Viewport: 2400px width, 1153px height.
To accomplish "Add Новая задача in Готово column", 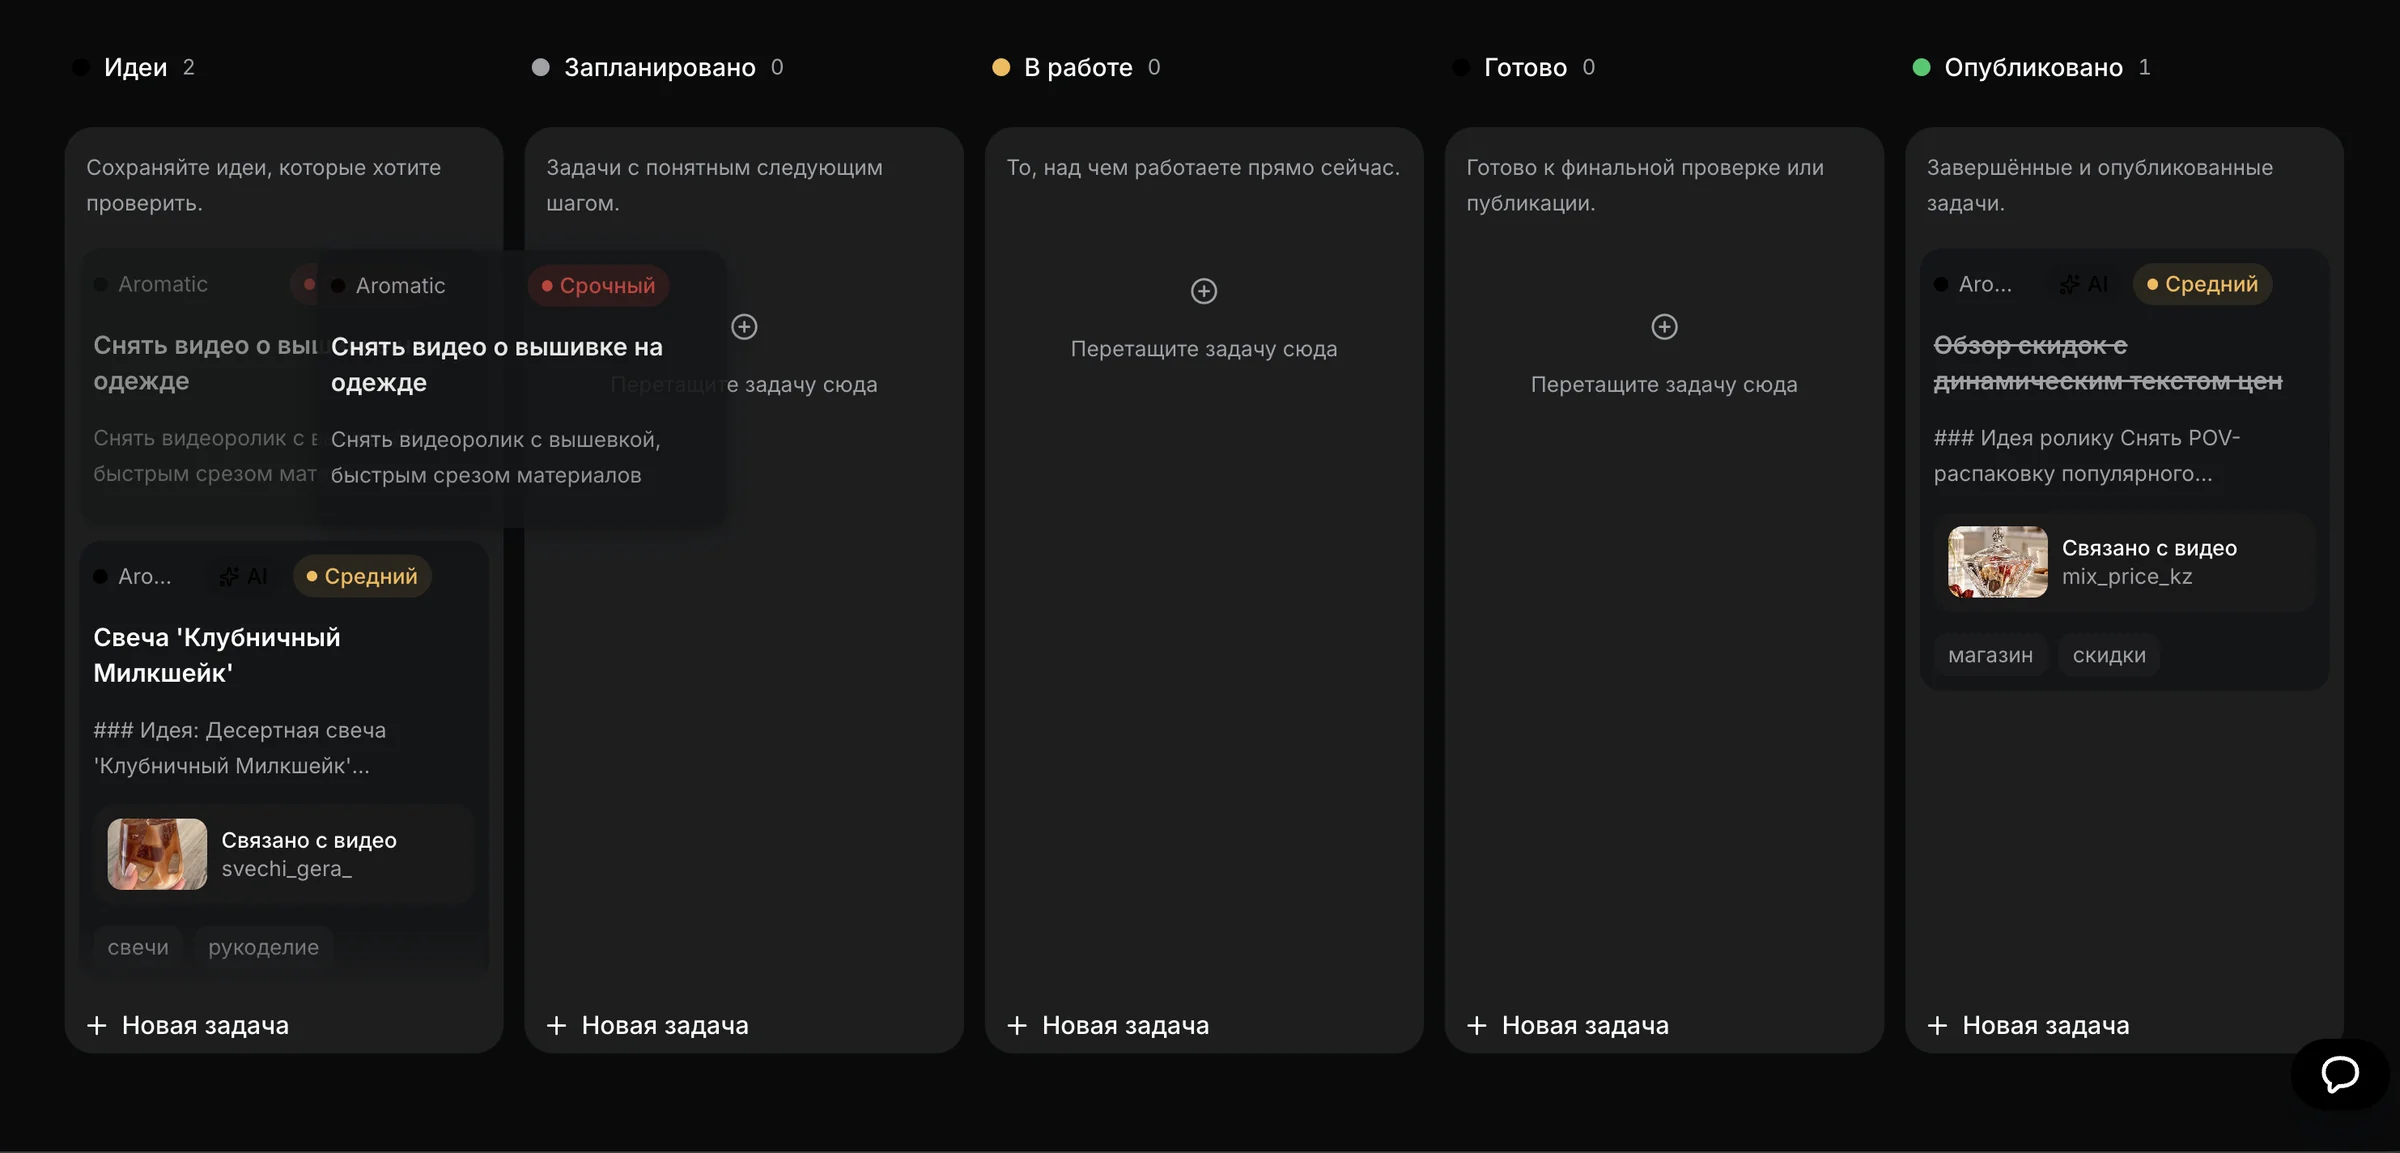I will tap(1568, 1025).
